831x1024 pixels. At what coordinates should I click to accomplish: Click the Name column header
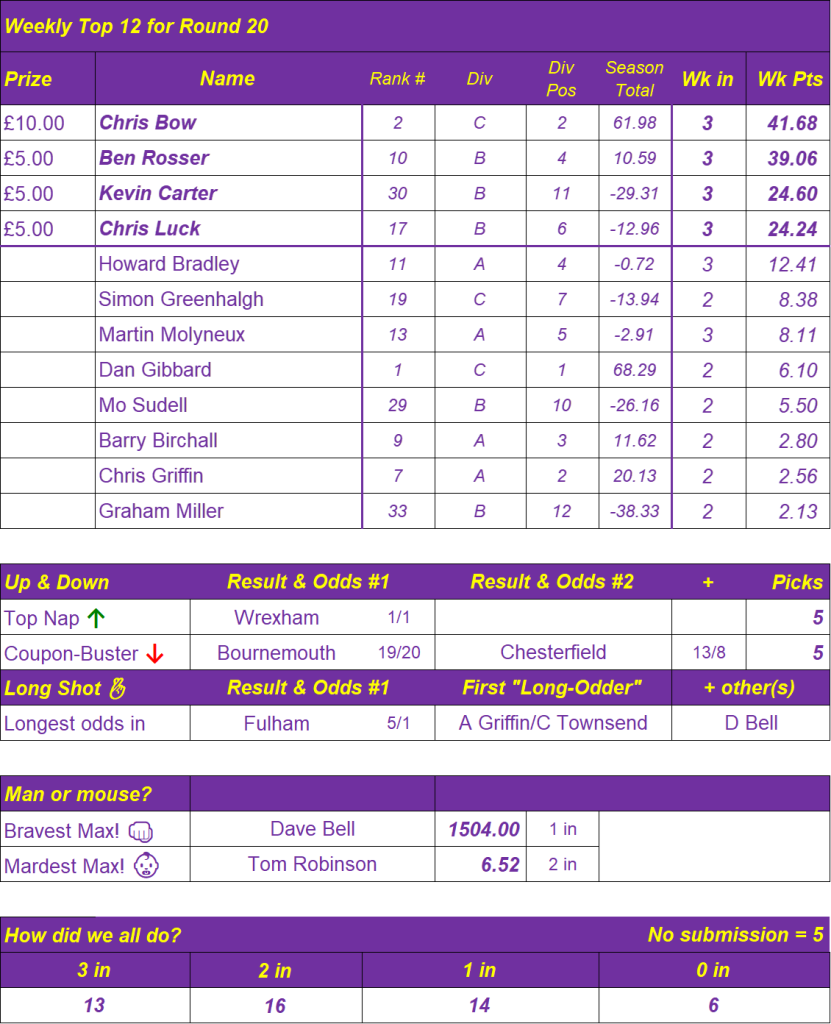pyautogui.click(x=227, y=79)
